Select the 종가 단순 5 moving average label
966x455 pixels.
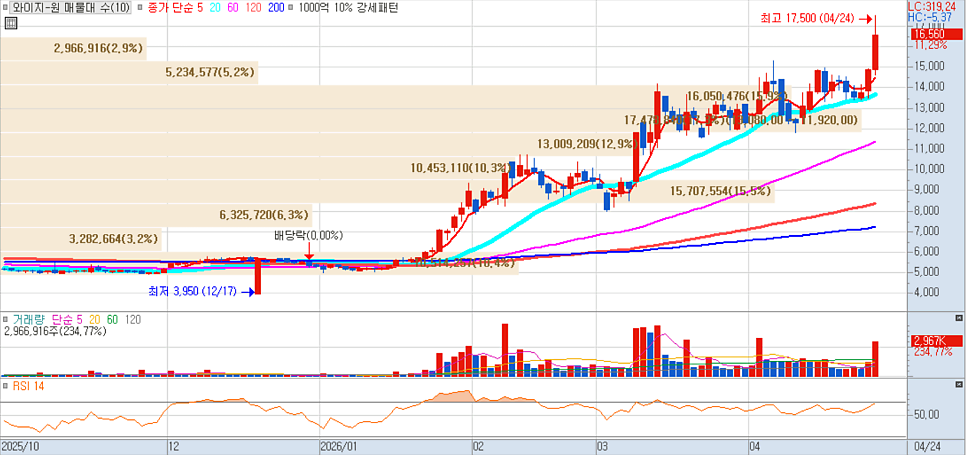click(x=175, y=9)
